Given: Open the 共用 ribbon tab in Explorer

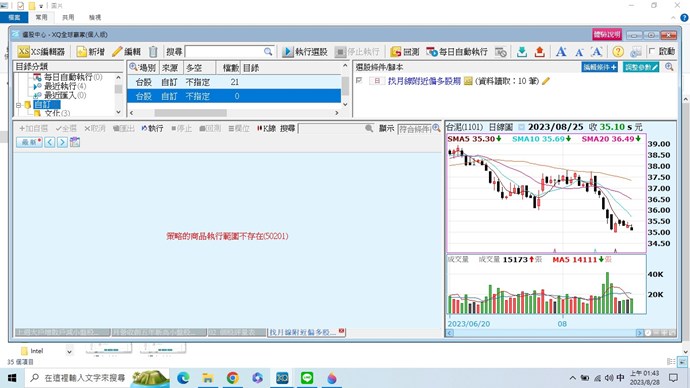Looking at the screenshot, I should coord(68,17).
